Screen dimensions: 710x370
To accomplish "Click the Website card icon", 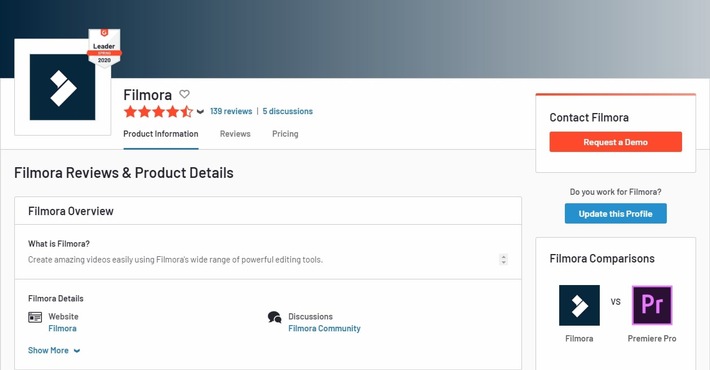I will coord(35,317).
